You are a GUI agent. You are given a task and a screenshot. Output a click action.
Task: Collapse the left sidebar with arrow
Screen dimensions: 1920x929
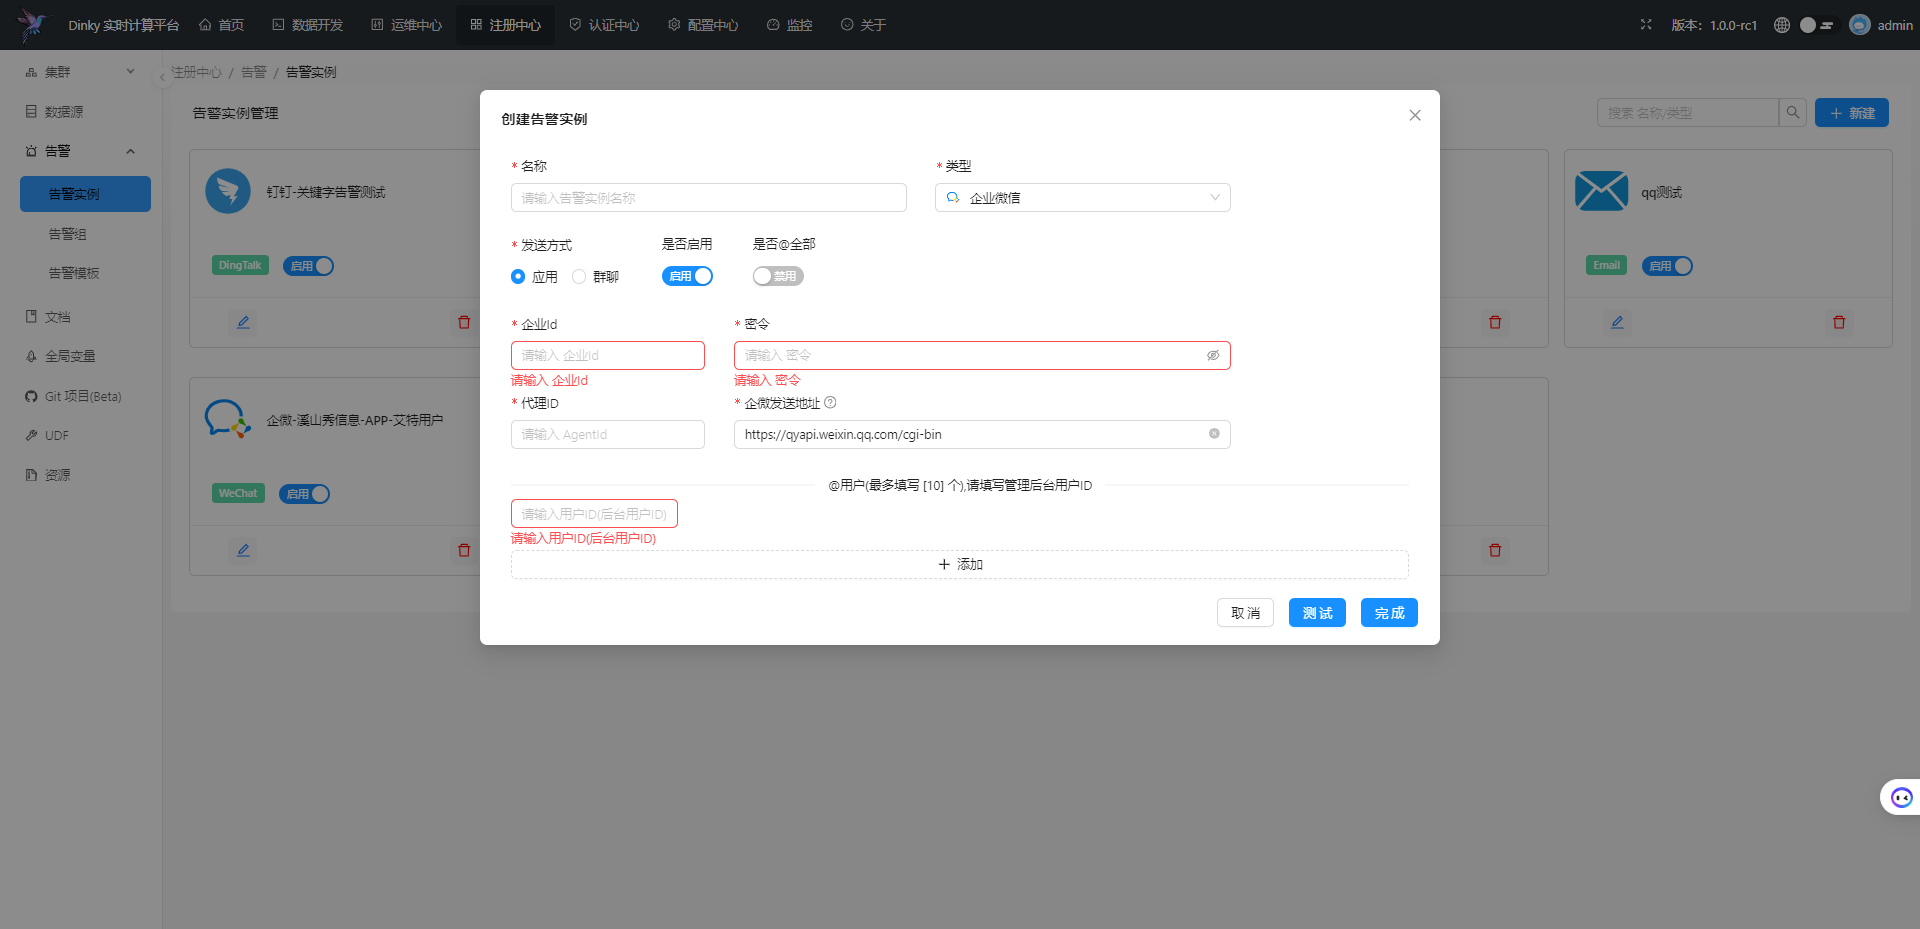coord(162,77)
